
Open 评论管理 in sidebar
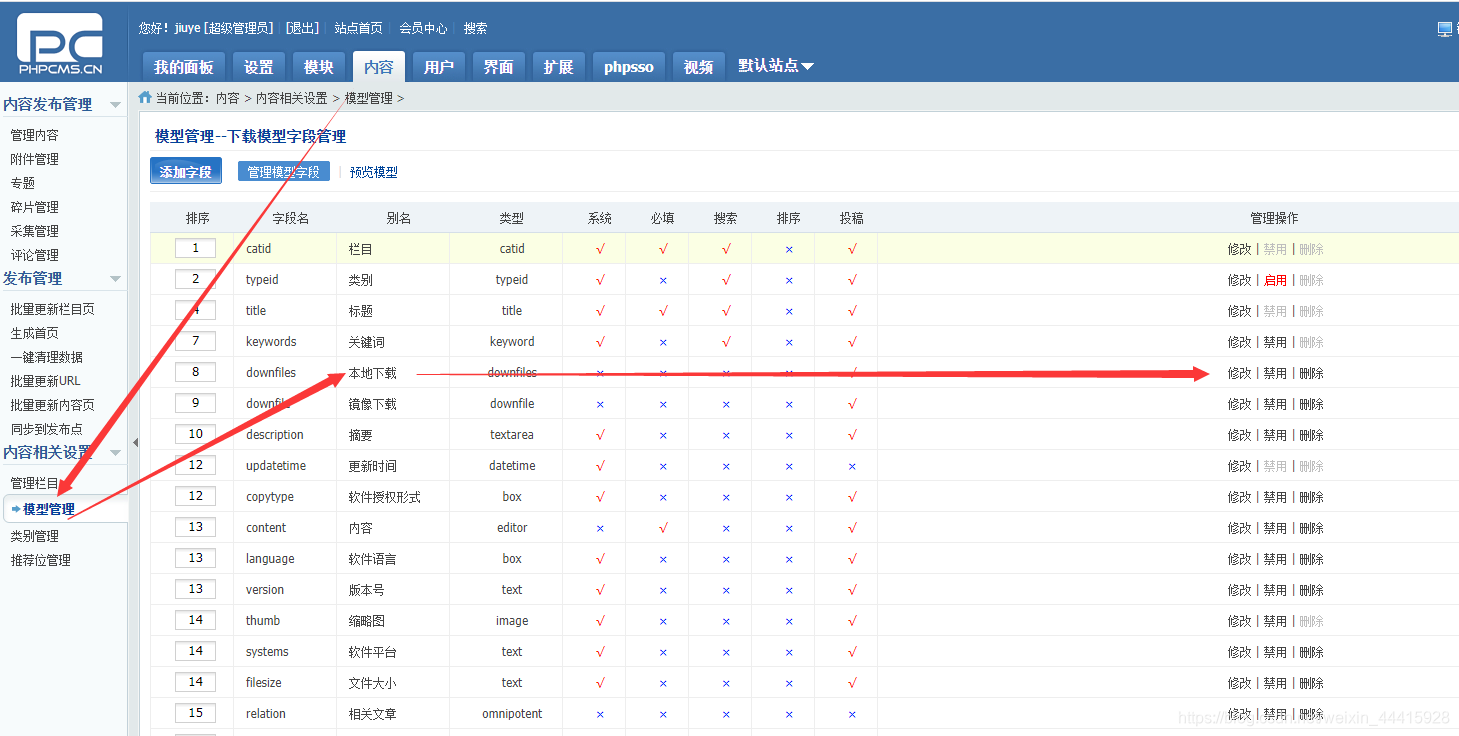(x=35, y=255)
